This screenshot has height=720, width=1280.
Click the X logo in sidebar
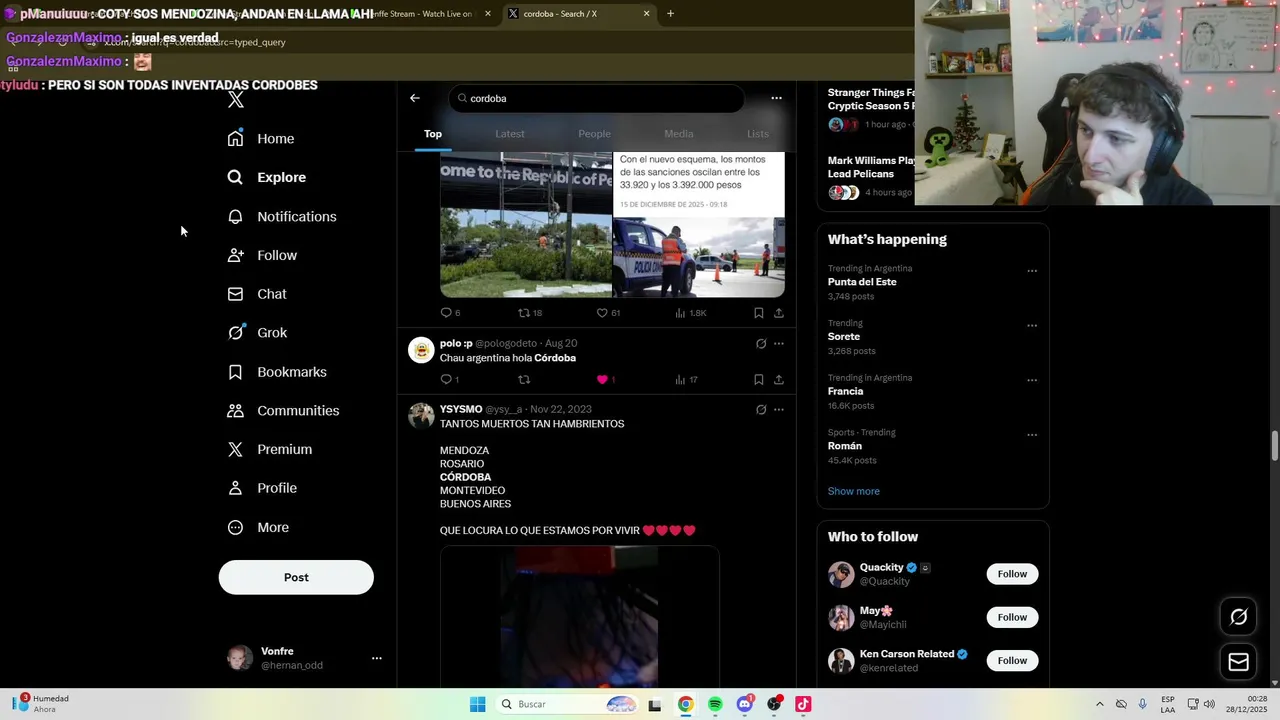[236, 99]
